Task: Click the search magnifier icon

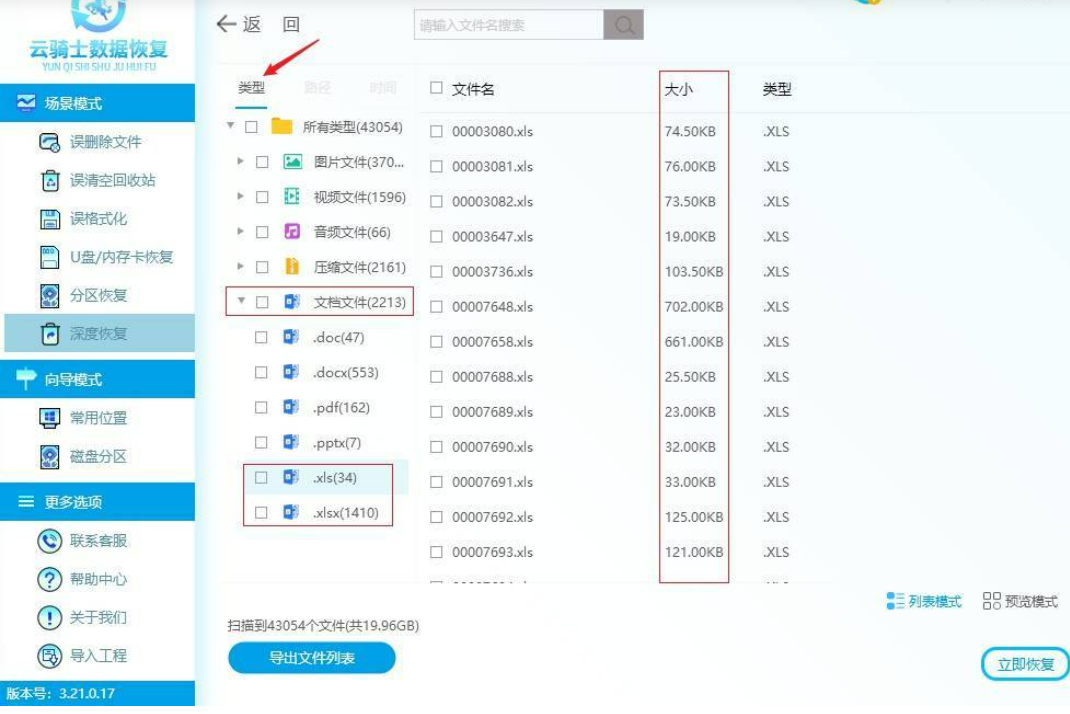Action: point(624,26)
